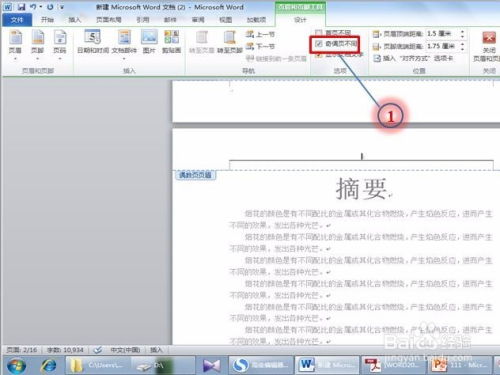
Task: Expand the Footer (页脚) dropdown arrow
Action: tap(37, 59)
